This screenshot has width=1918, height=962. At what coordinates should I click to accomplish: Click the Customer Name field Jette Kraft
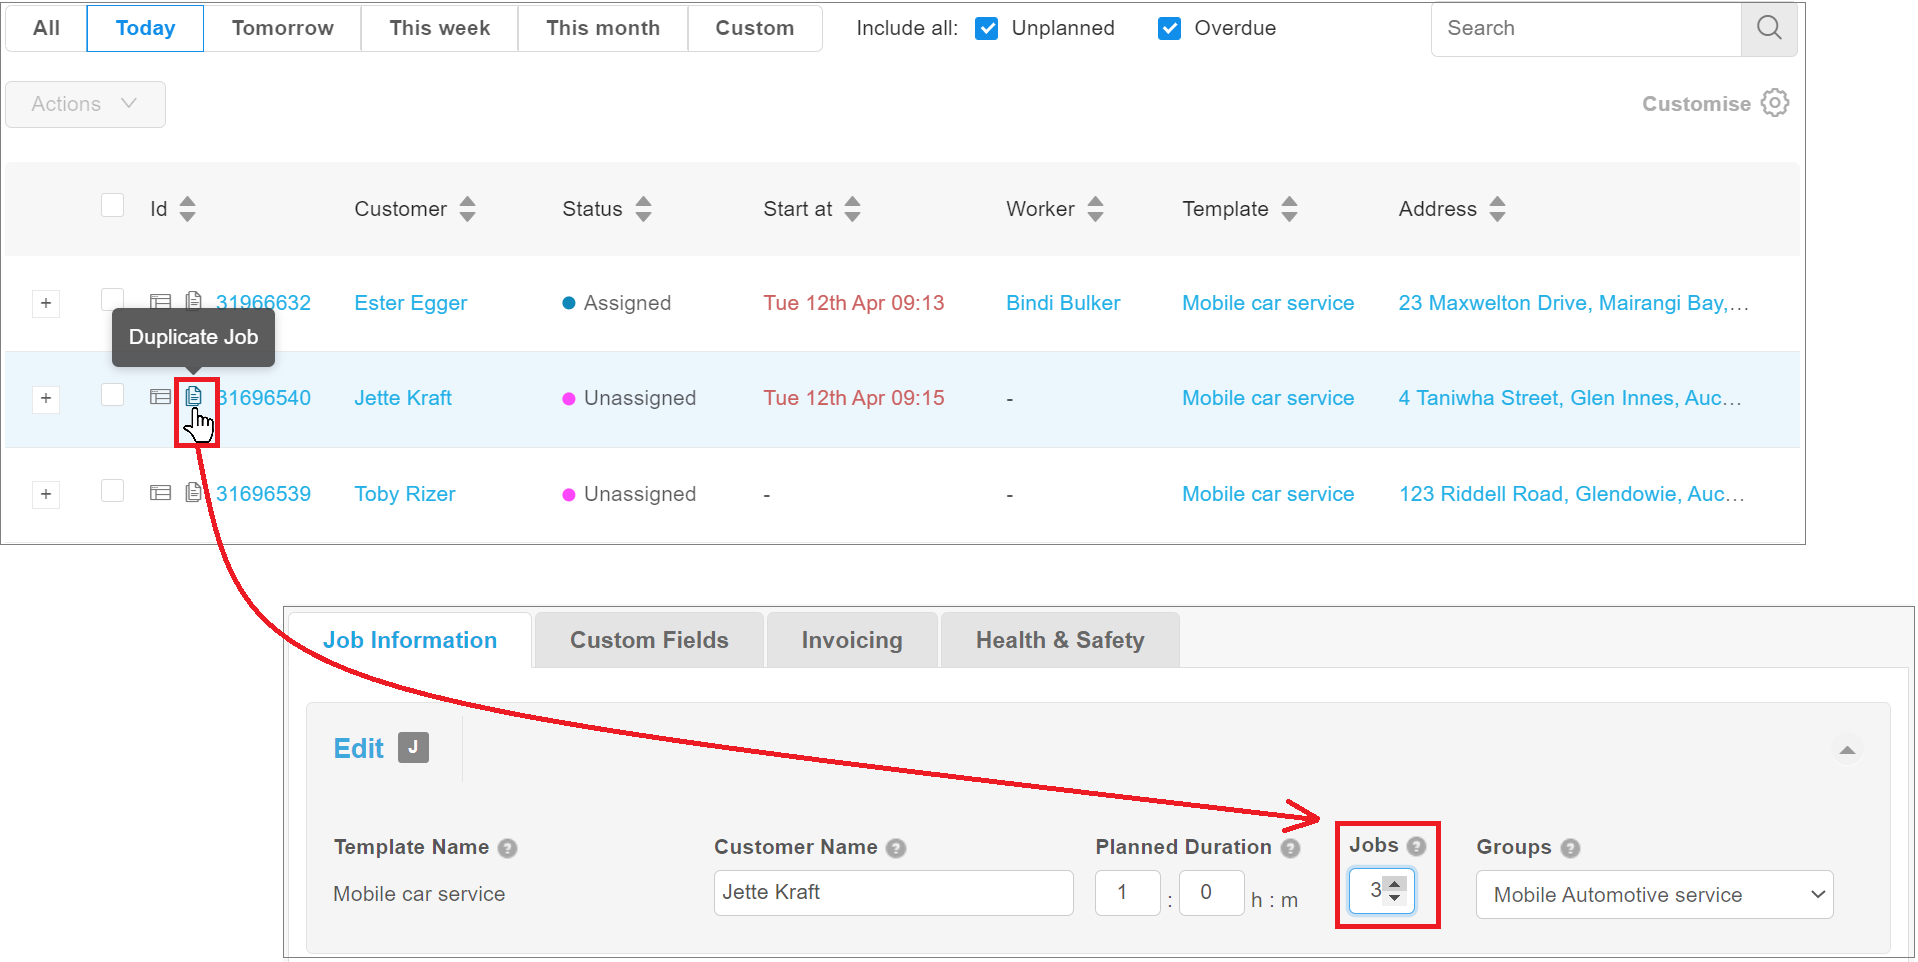893,892
